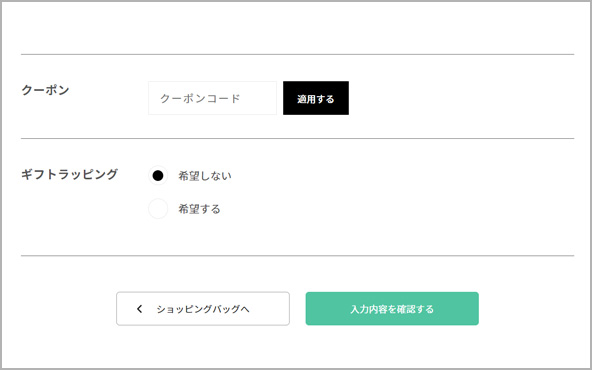This screenshot has height=370, width=592.
Task: Choose not to request gift wrapping
Action: click(158, 176)
